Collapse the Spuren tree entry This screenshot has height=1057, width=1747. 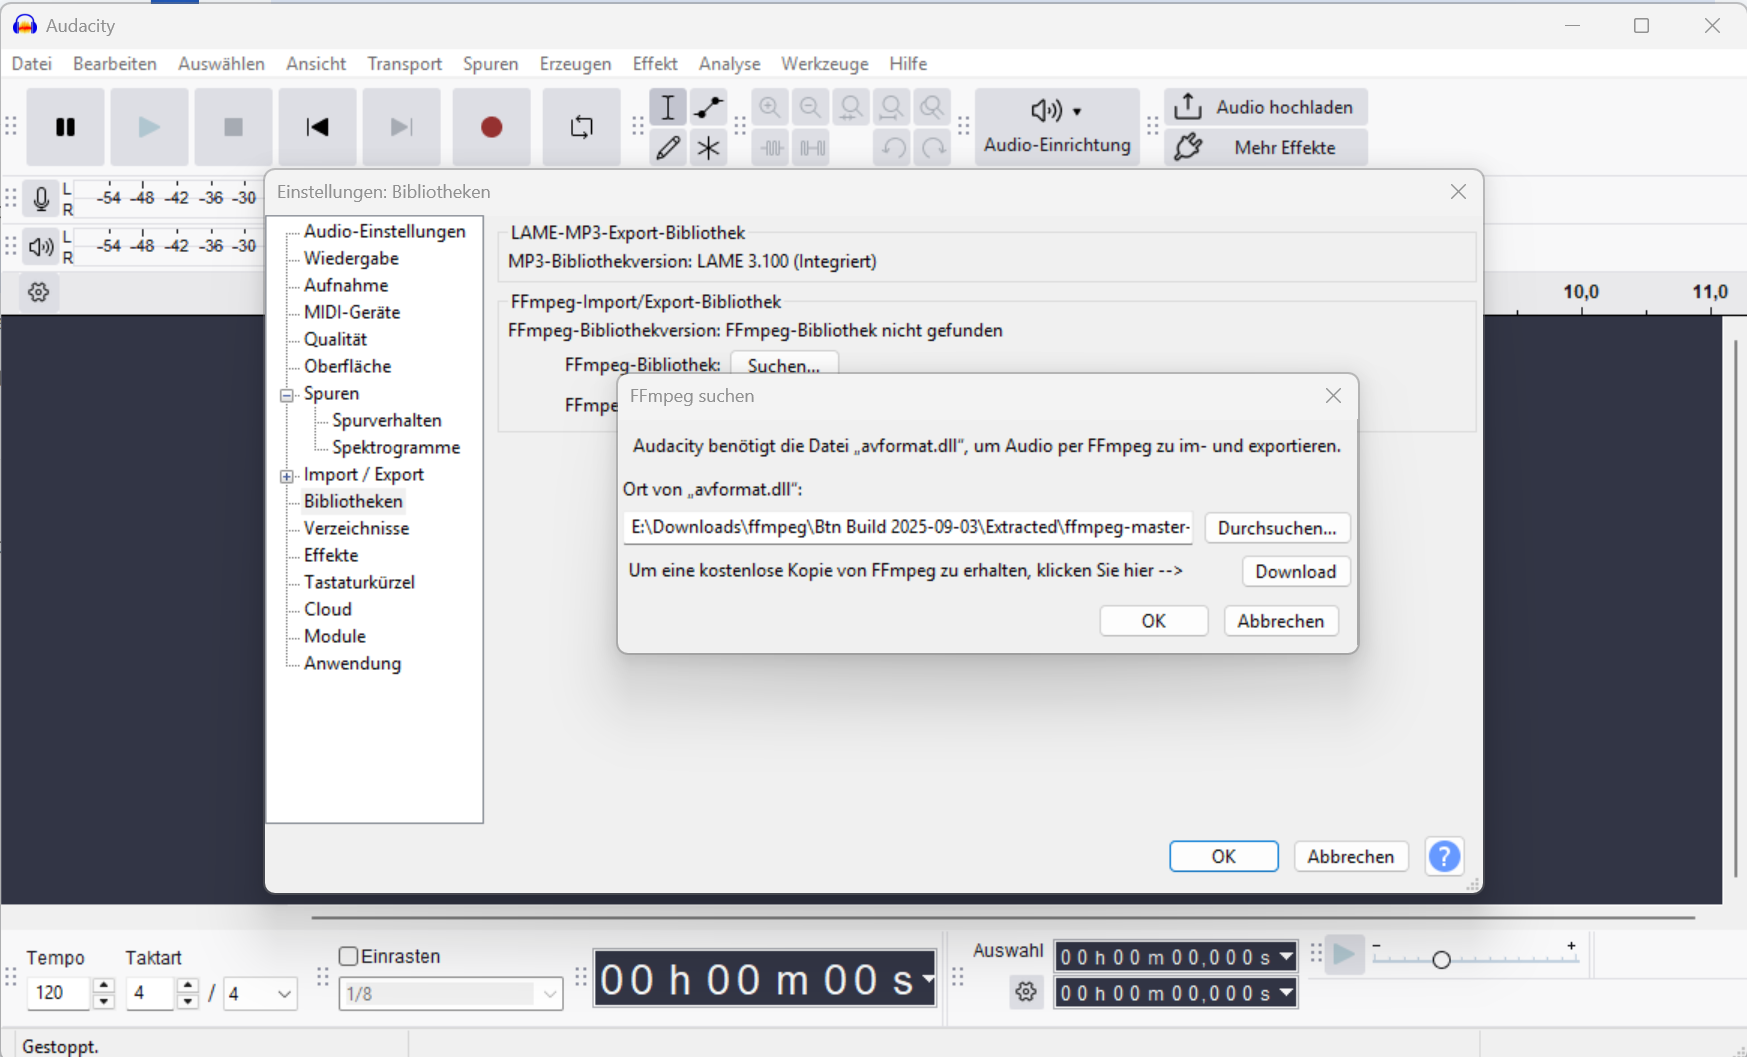coord(286,393)
